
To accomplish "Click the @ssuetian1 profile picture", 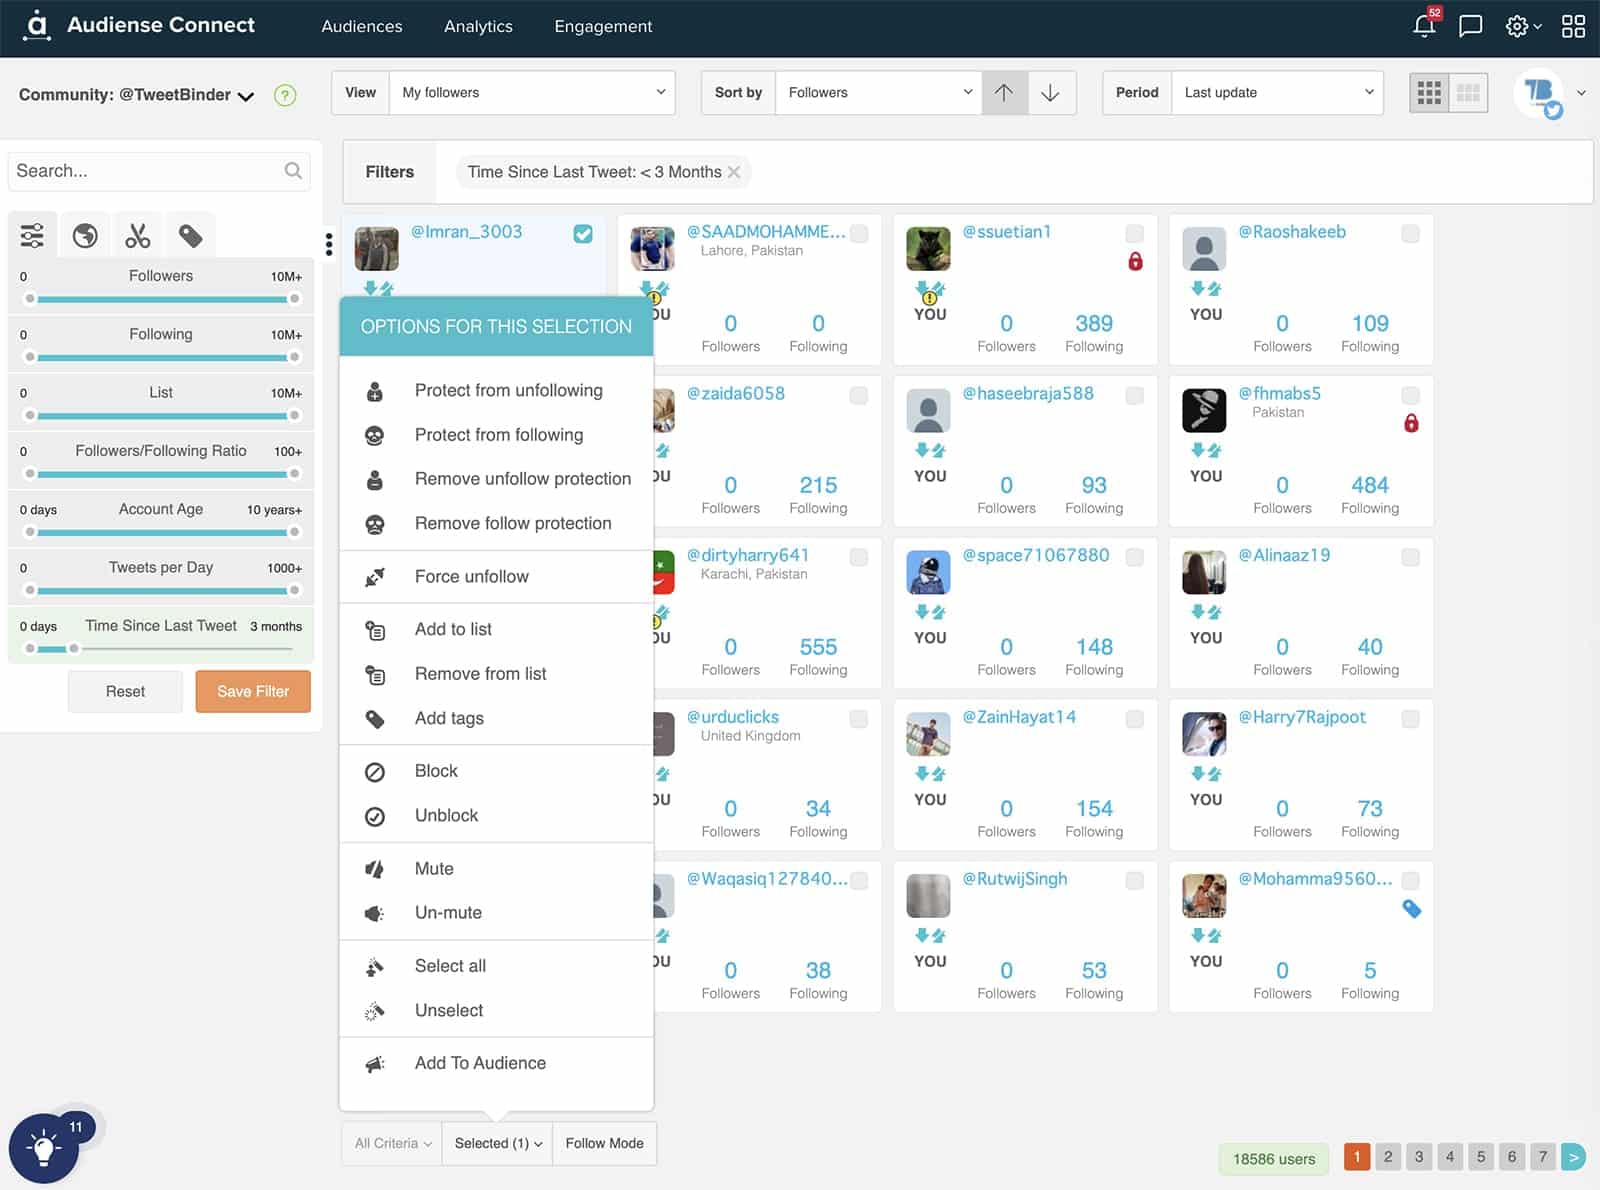I will (928, 249).
